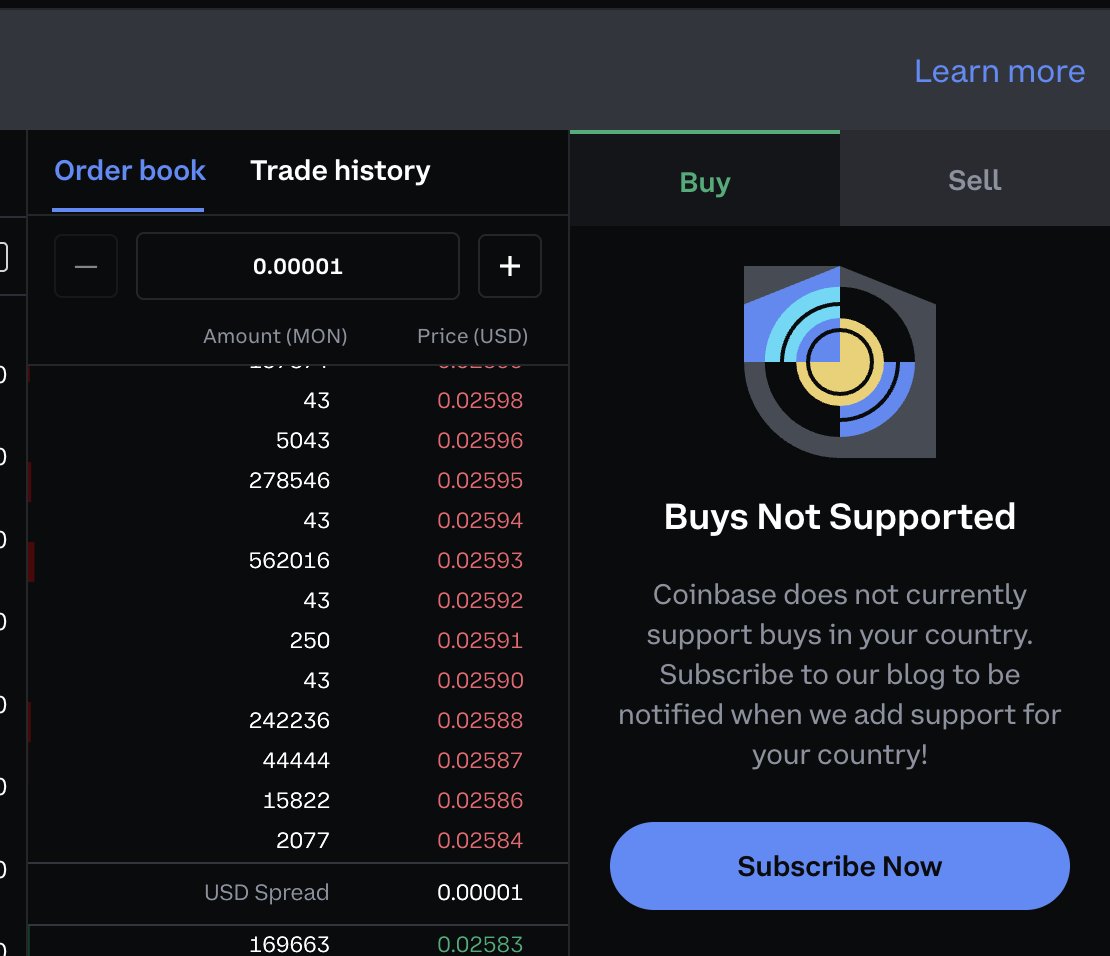Viewport: 1110px width, 956px height.
Task: Decrease order book aggregation with minus icon
Action: (x=85, y=266)
